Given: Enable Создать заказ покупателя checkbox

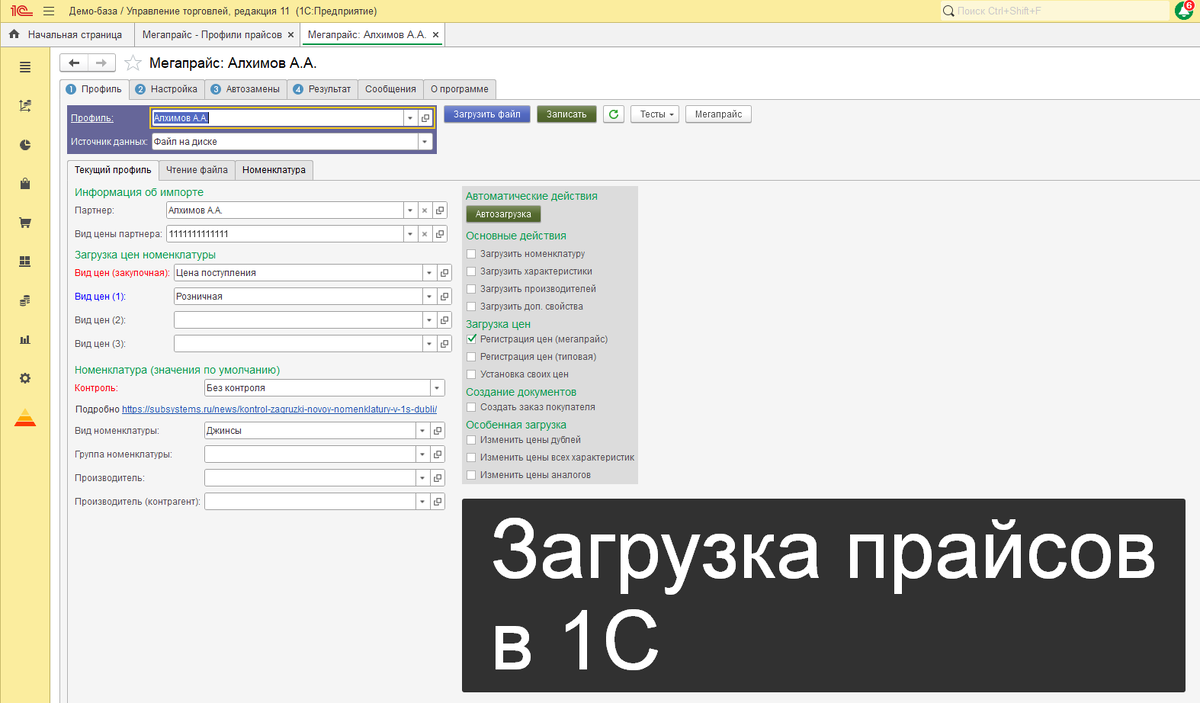Looking at the screenshot, I should tap(472, 407).
